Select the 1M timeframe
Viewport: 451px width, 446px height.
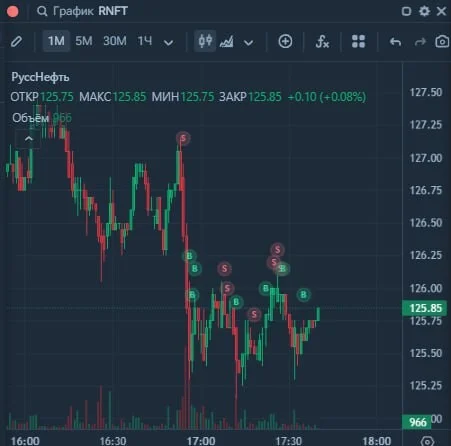(x=56, y=41)
